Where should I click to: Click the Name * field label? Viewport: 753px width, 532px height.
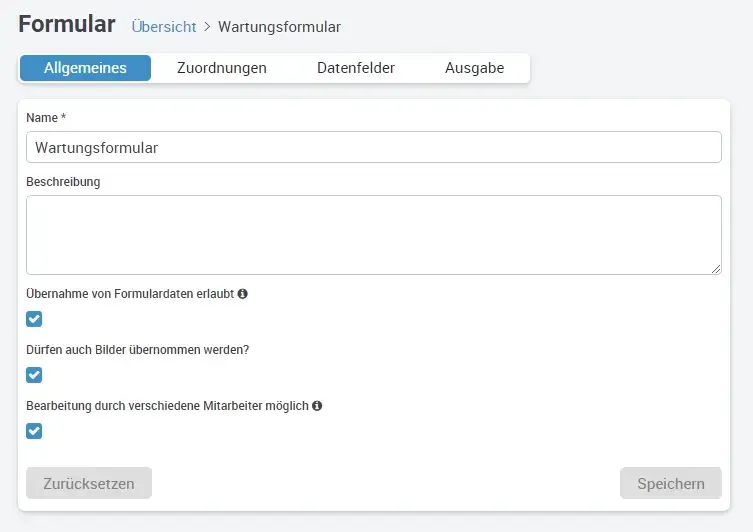(x=46, y=118)
